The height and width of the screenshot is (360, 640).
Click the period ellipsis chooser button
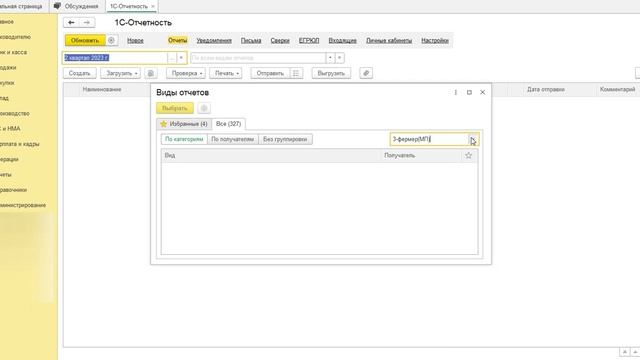[172, 58]
